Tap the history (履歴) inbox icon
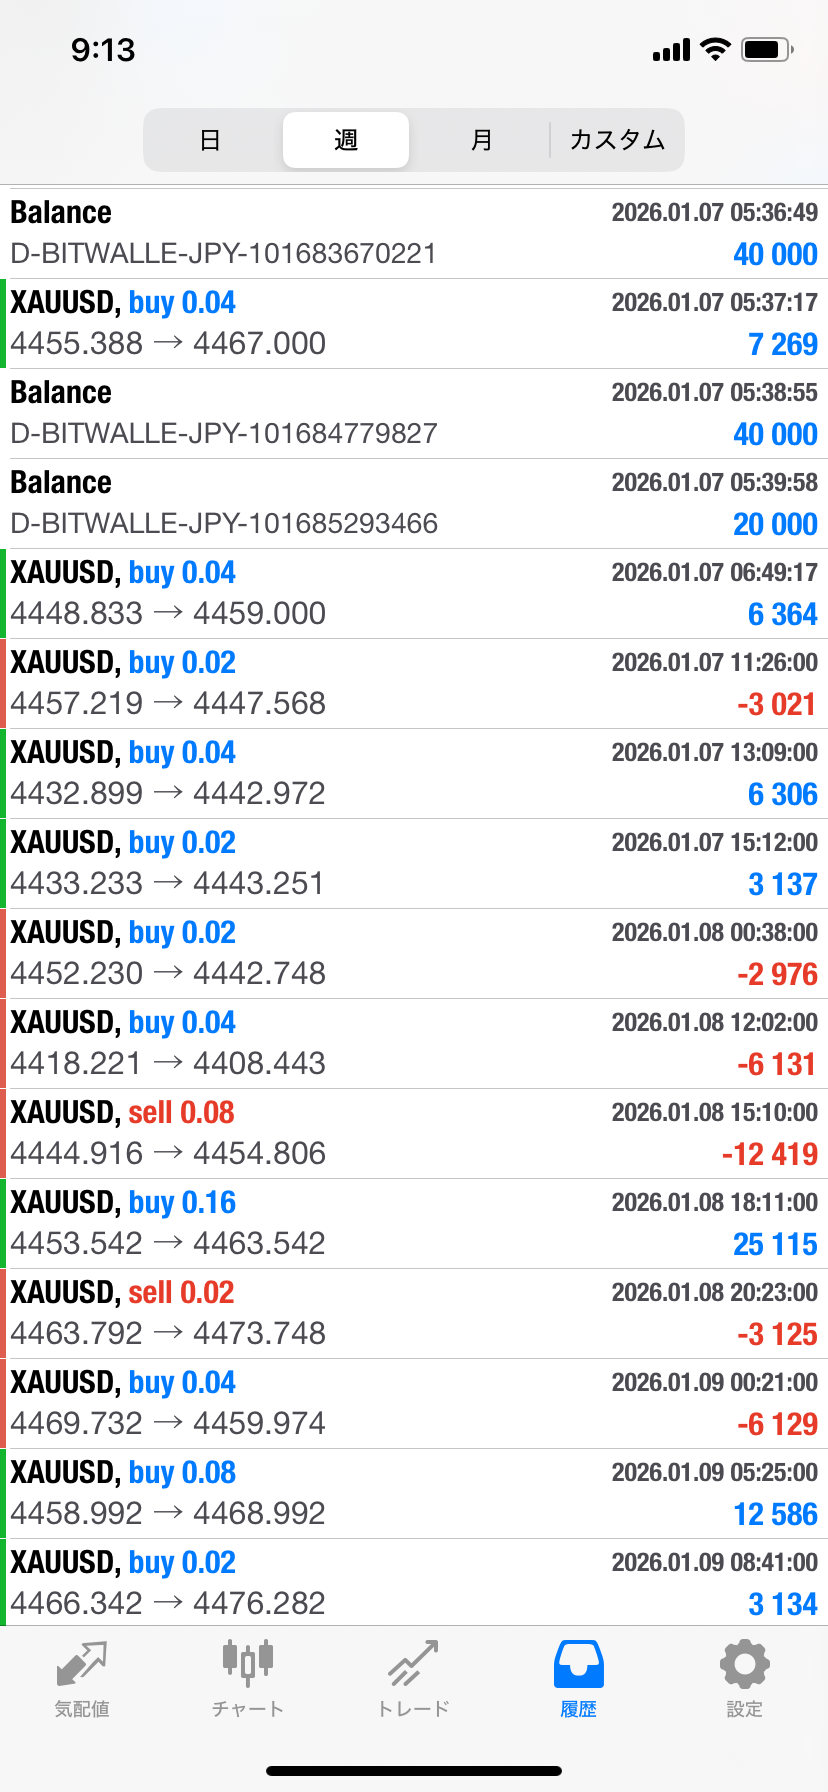Image resolution: width=828 pixels, height=1792 pixels. pos(578,1664)
